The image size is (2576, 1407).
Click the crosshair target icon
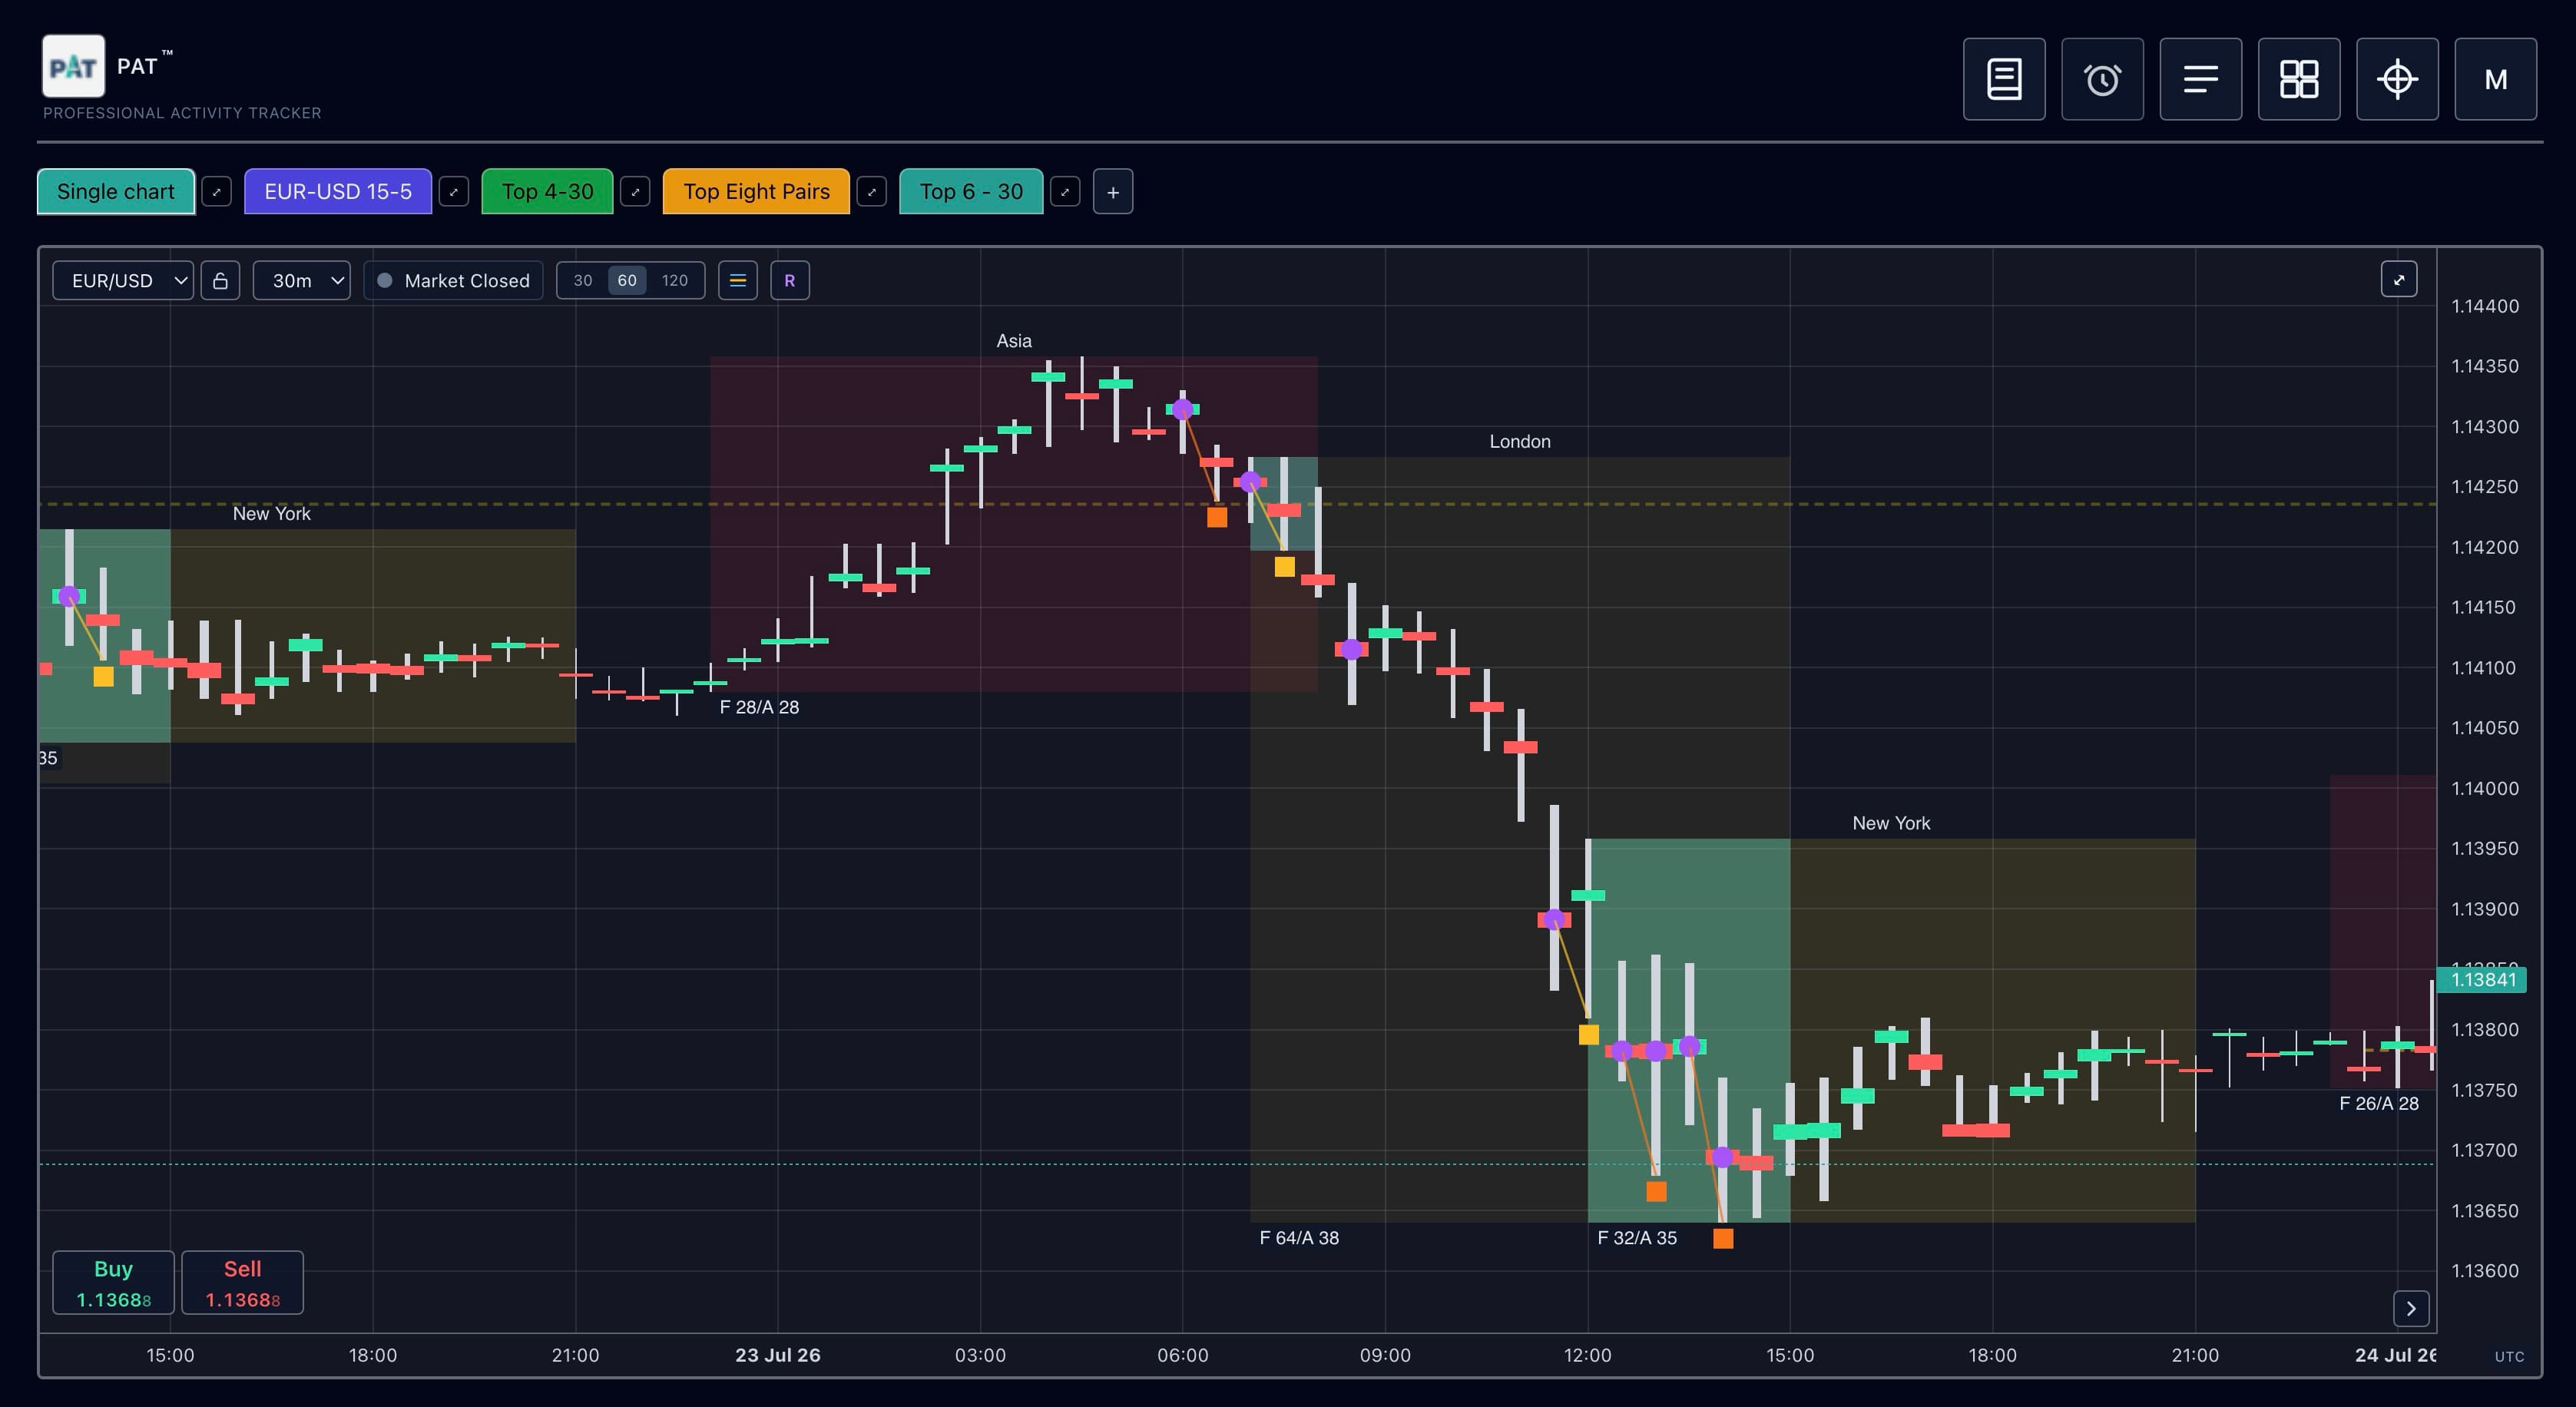[2397, 79]
